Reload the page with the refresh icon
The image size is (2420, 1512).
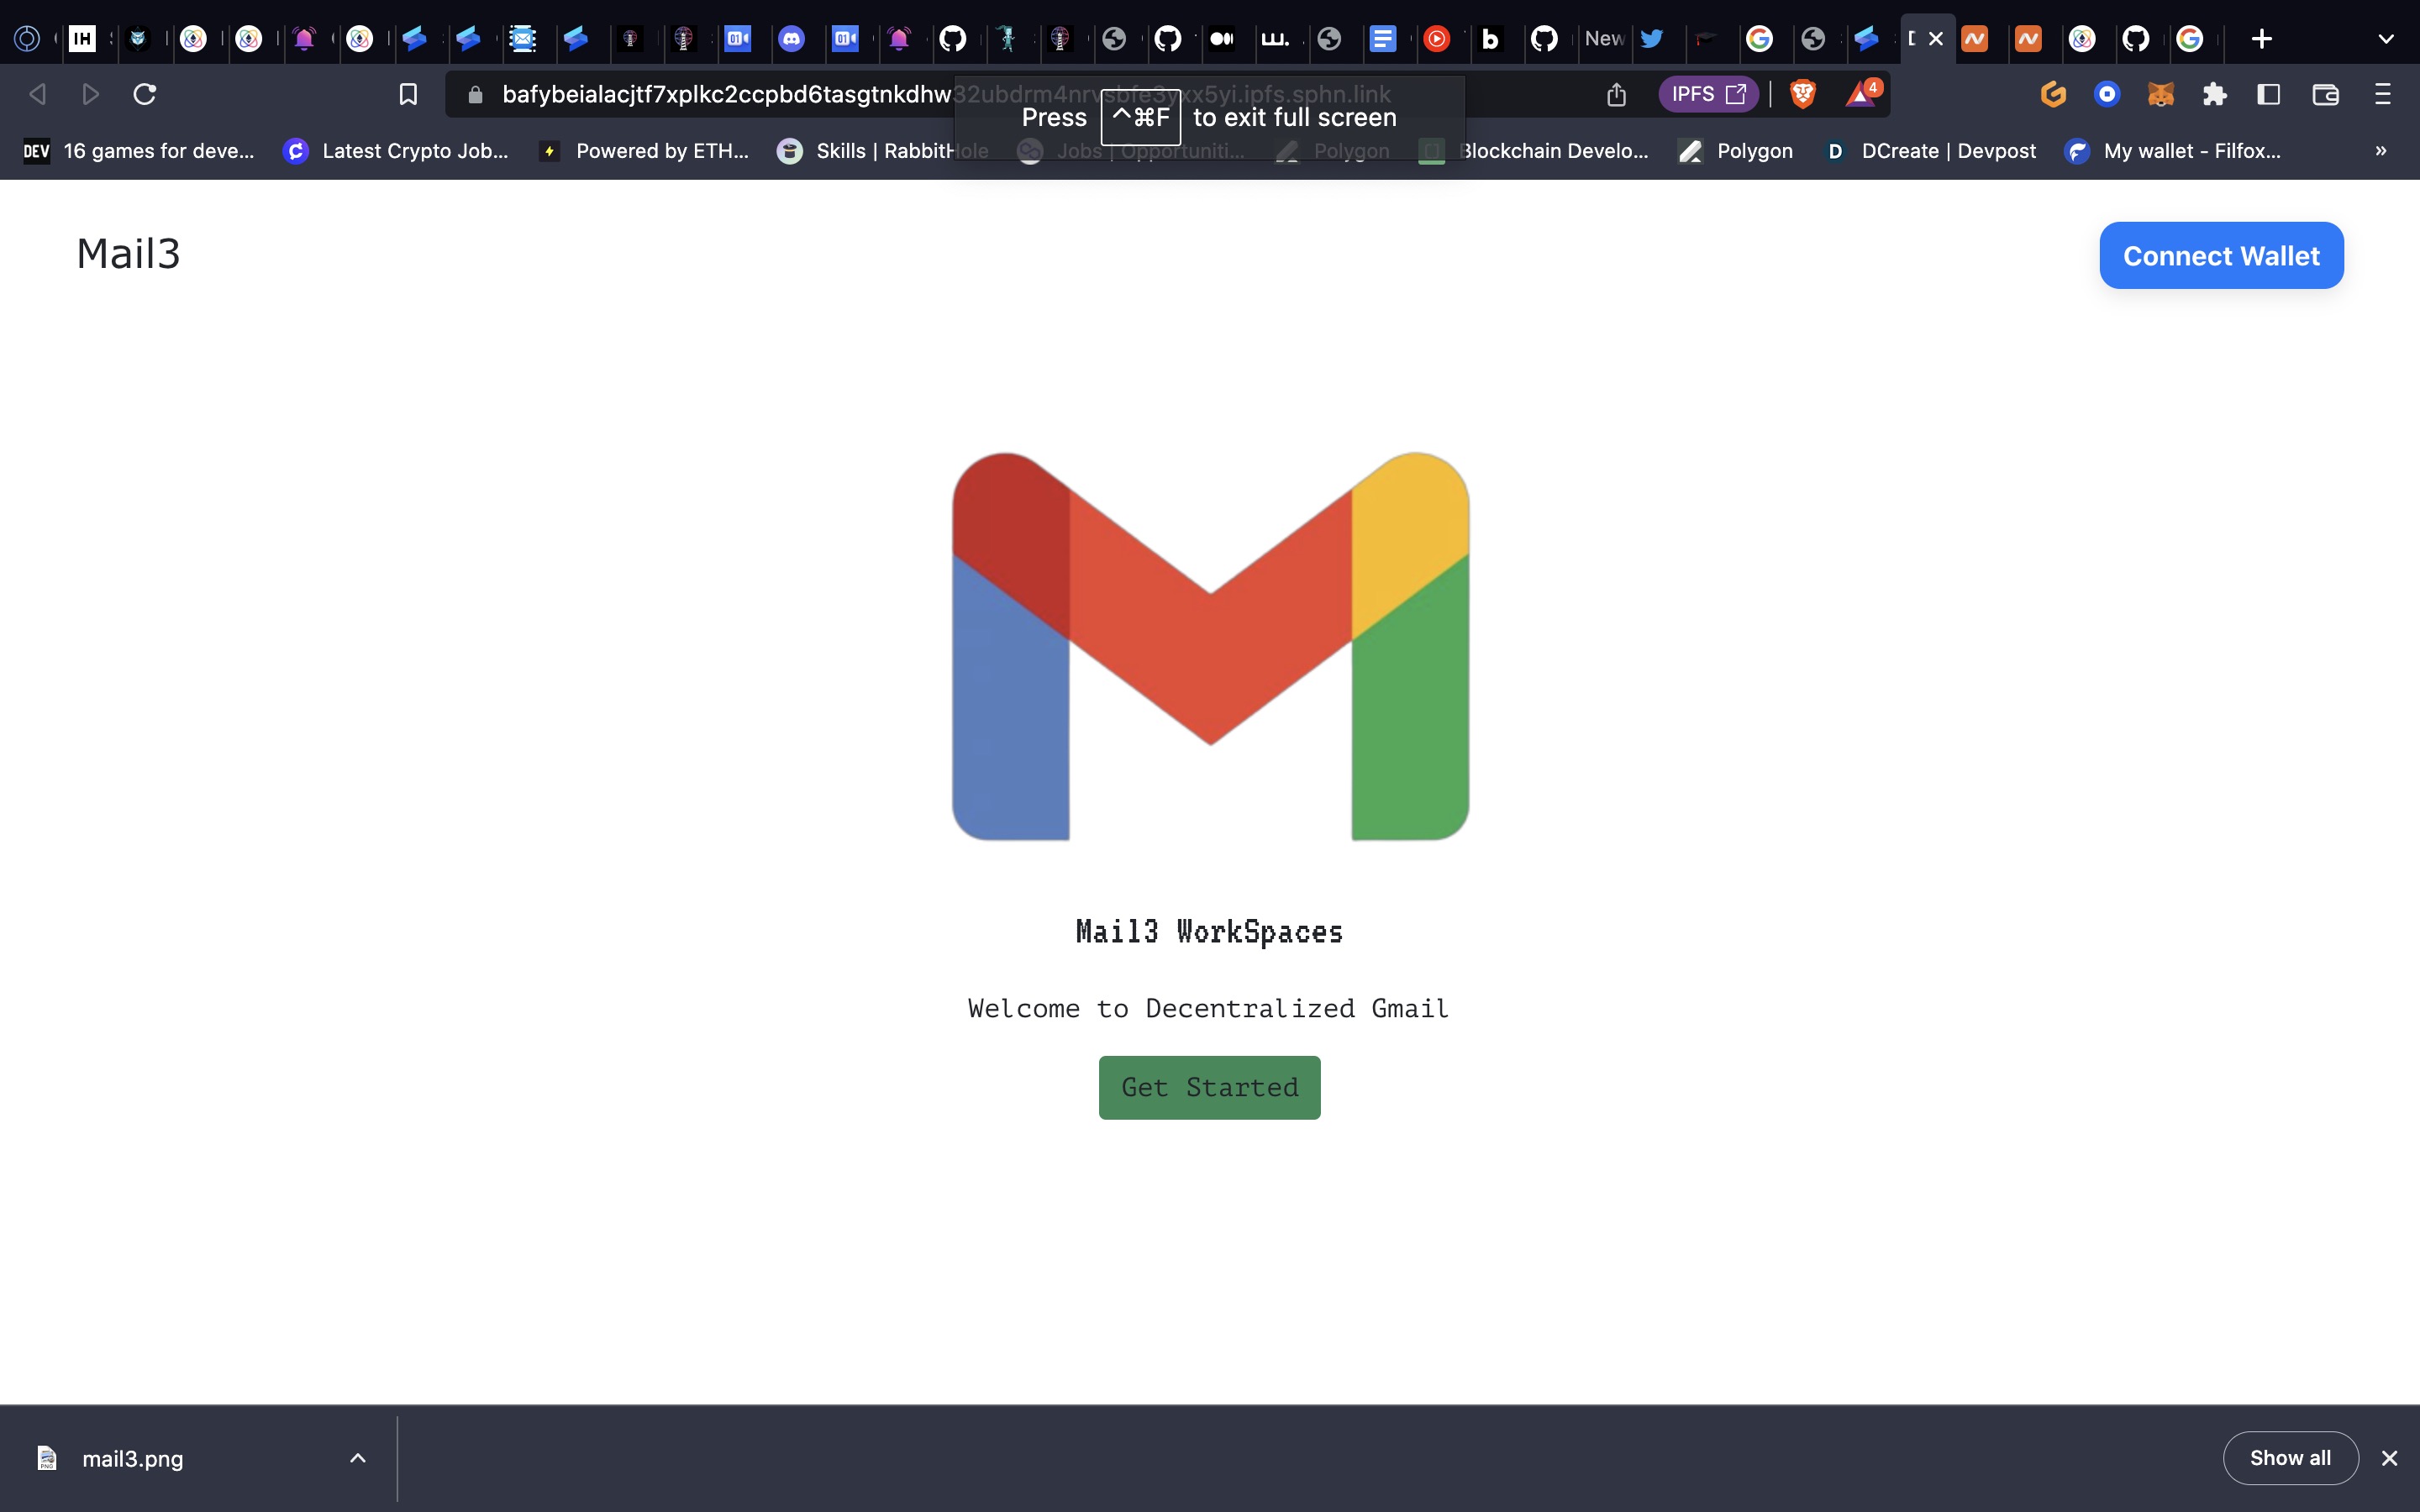tap(144, 94)
